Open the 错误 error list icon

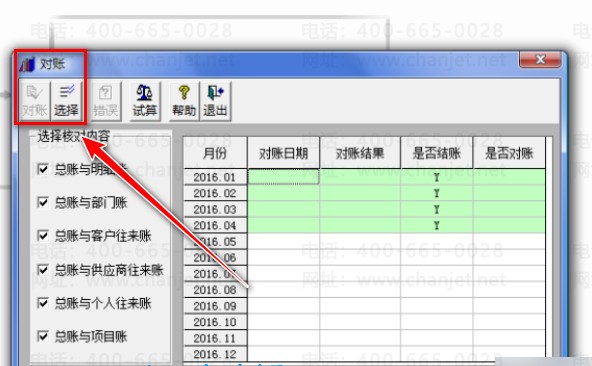pyautogui.click(x=105, y=101)
